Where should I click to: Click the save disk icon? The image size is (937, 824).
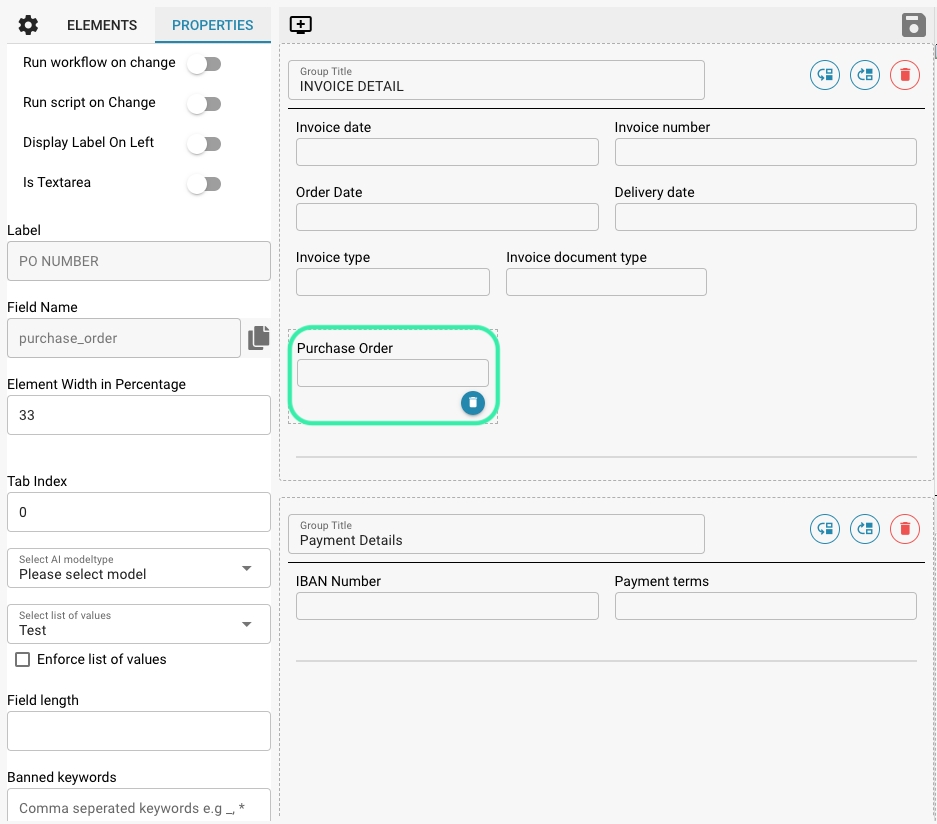[x=913, y=25]
